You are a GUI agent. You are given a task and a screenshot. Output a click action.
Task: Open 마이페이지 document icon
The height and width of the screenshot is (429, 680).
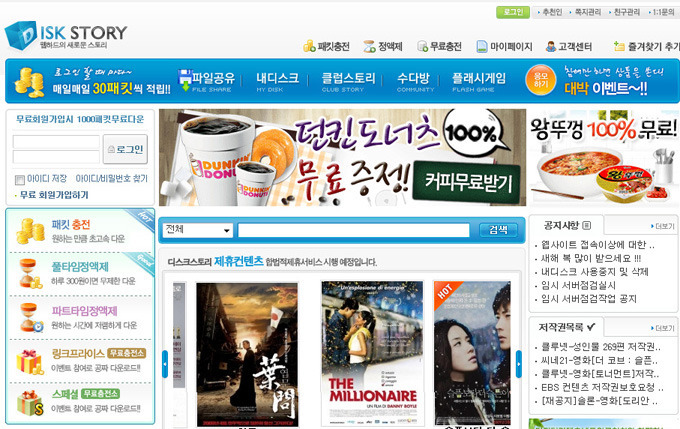click(x=482, y=46)
